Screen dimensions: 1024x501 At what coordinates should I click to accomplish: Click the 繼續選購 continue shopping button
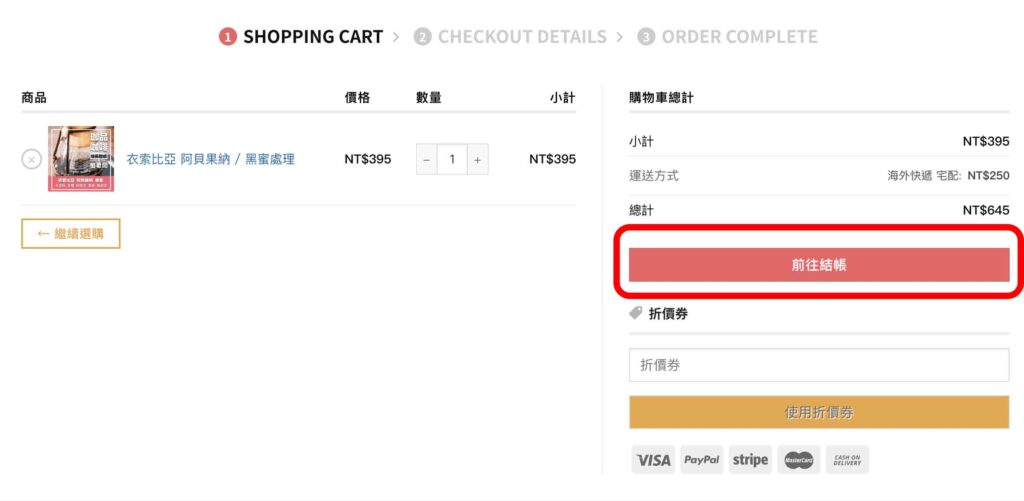click(71, 234)
